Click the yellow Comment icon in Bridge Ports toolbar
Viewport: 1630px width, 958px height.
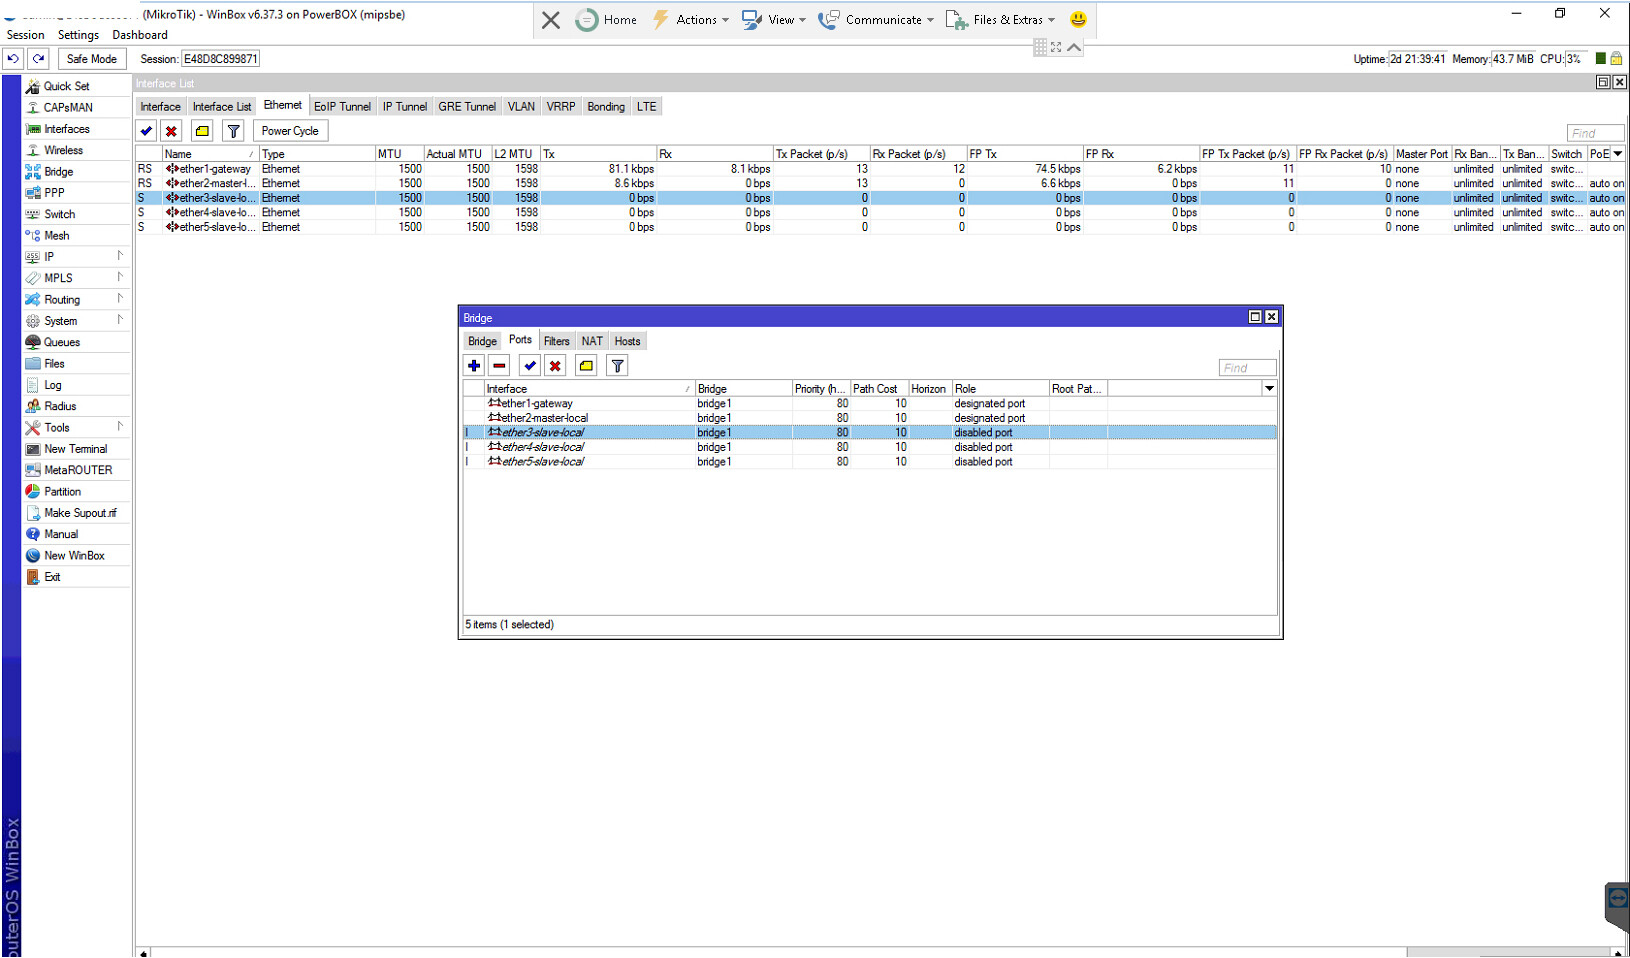click(586, 366)
